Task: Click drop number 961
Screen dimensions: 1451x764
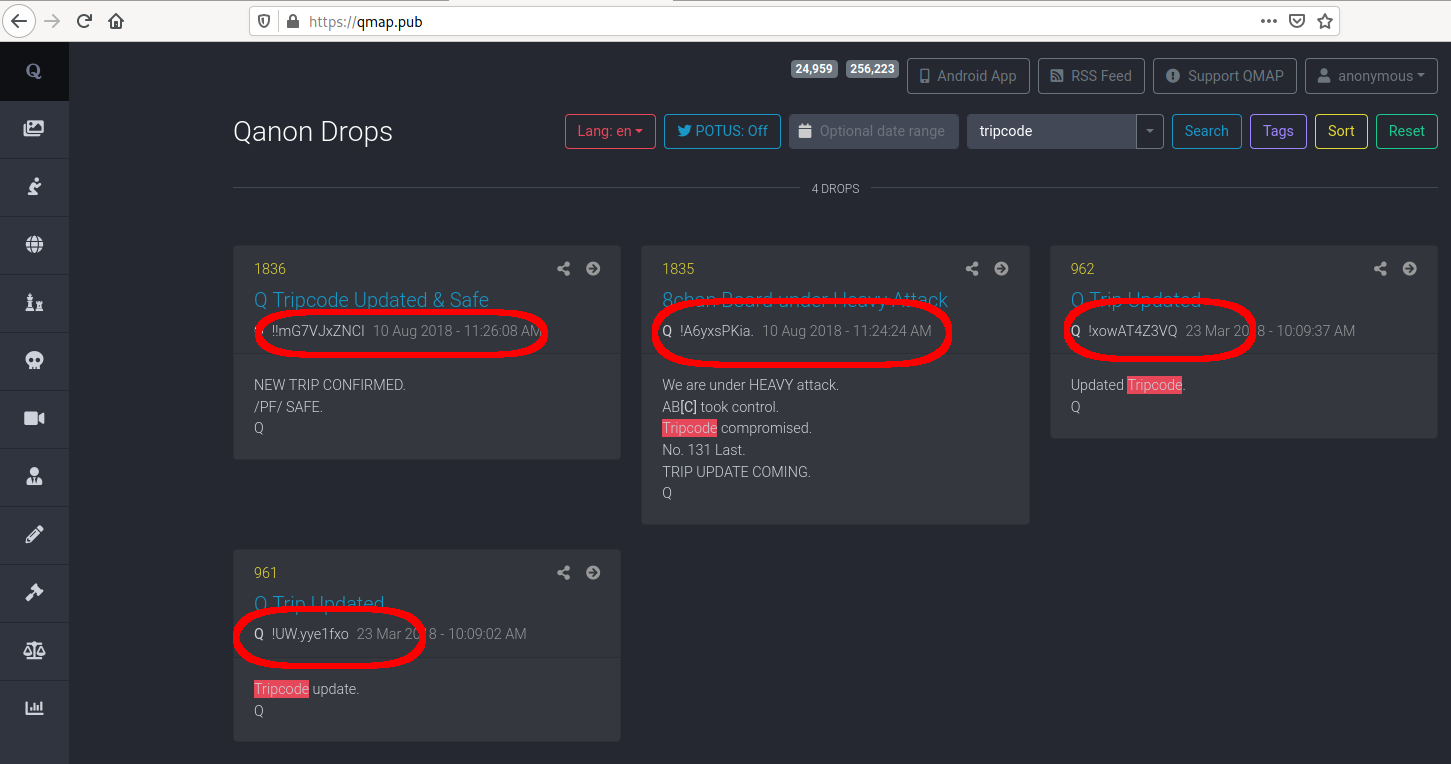Action: tap(266, 572)
